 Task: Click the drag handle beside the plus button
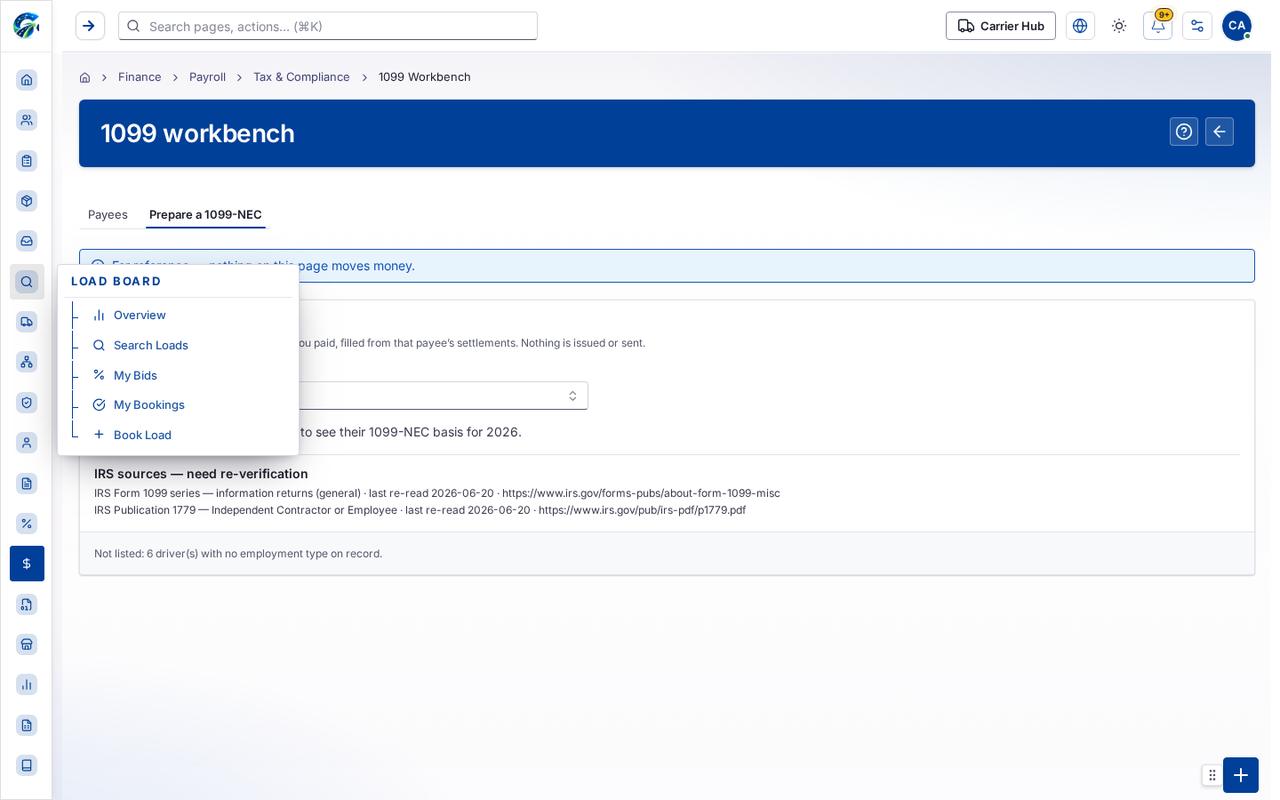point(1212,775)
